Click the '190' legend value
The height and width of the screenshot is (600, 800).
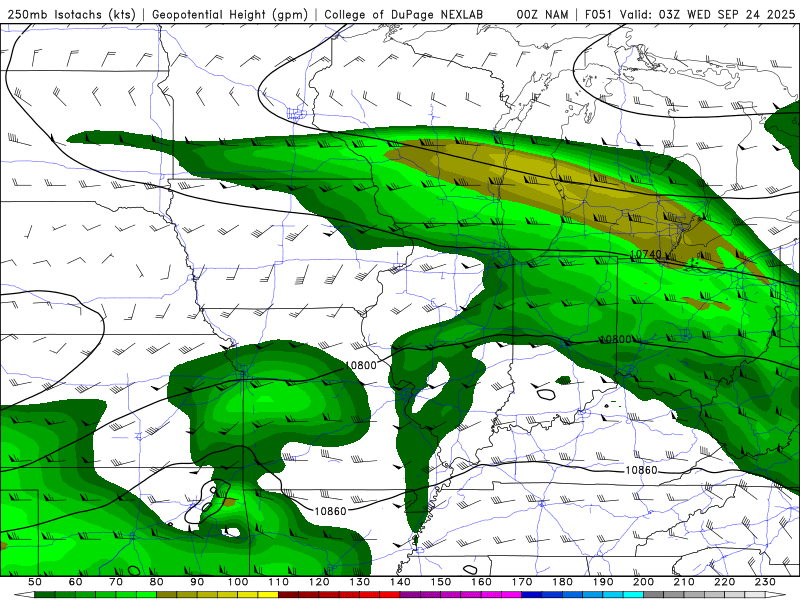(603, 582)
